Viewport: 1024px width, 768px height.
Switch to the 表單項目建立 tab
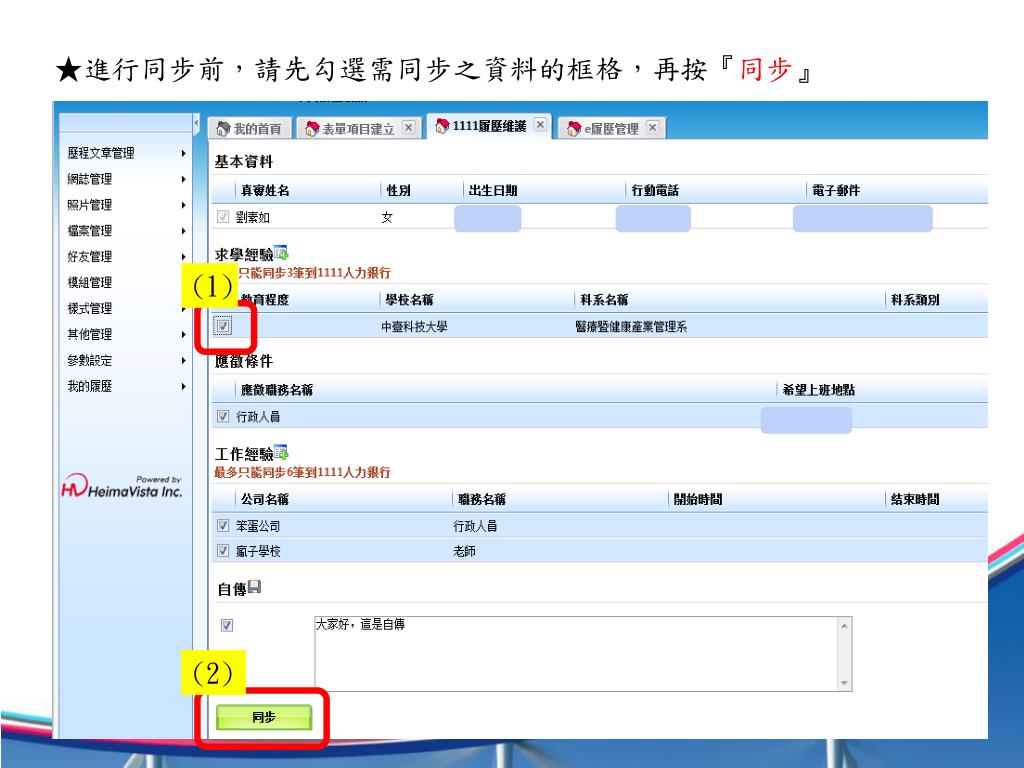click(x=359, y=128)
